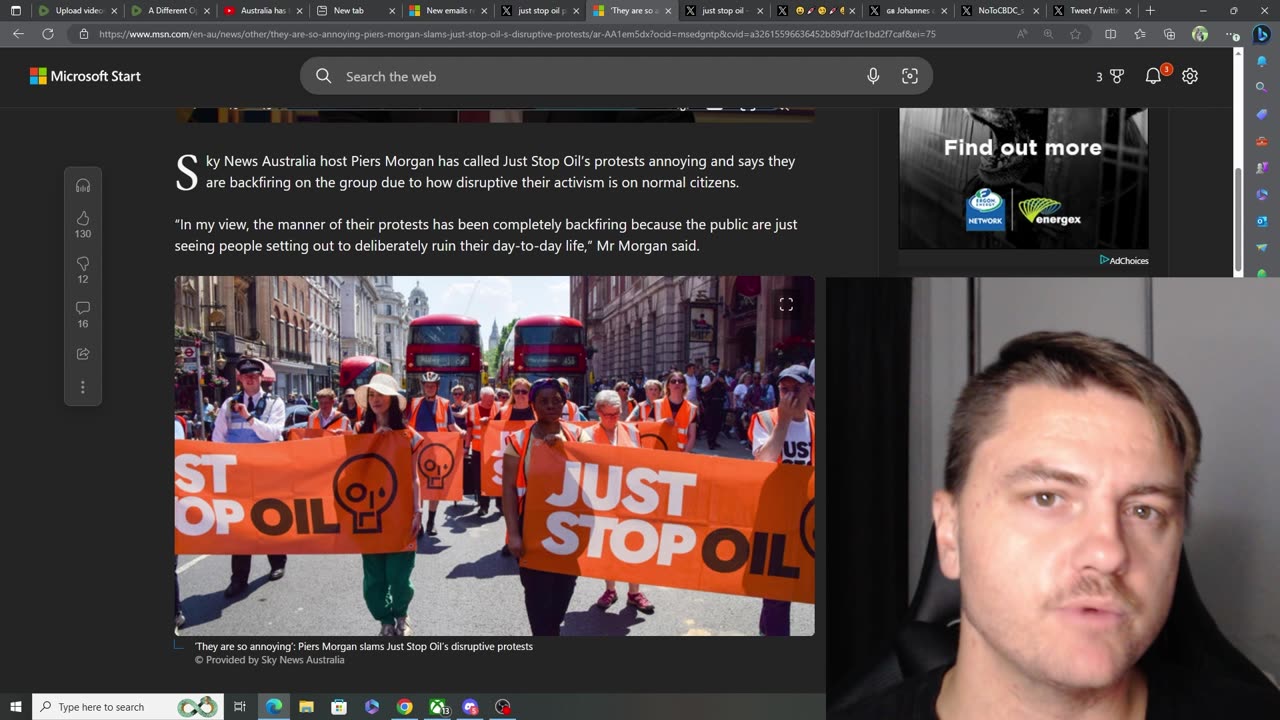
Task: Open File Explorer from taskbar
Action: point(306,707)
